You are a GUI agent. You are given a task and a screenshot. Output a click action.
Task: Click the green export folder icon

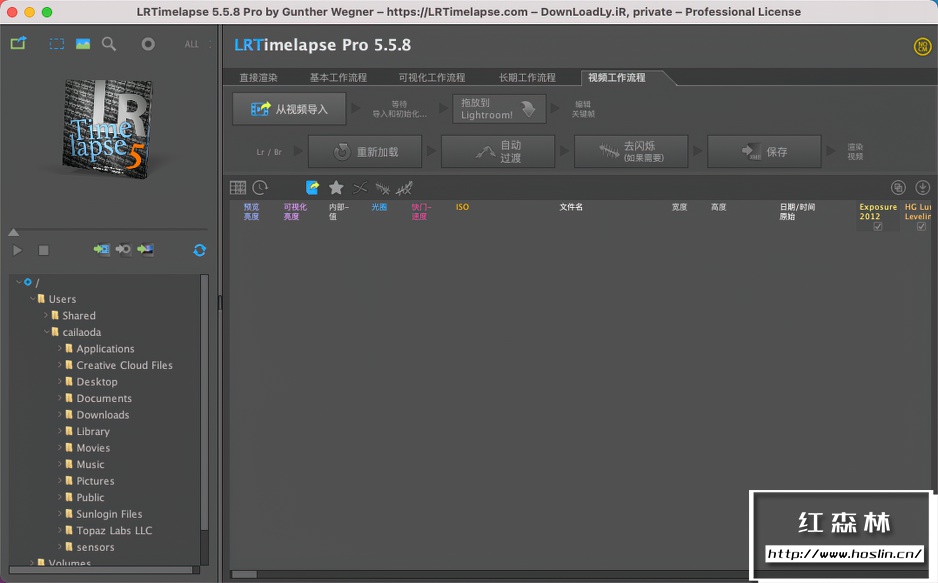19,43
